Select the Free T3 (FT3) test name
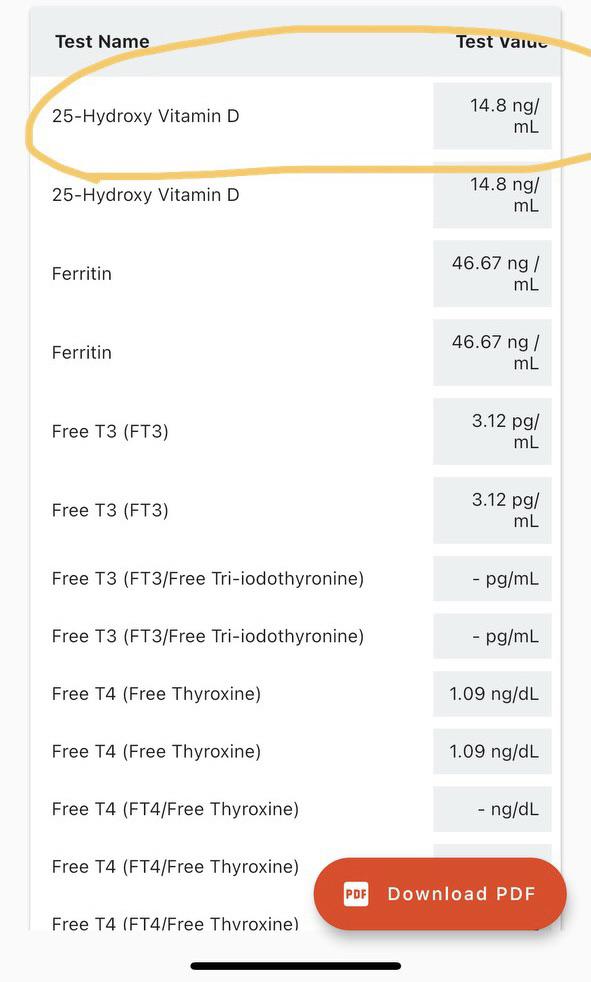591x982 pixels. (110, 431)
